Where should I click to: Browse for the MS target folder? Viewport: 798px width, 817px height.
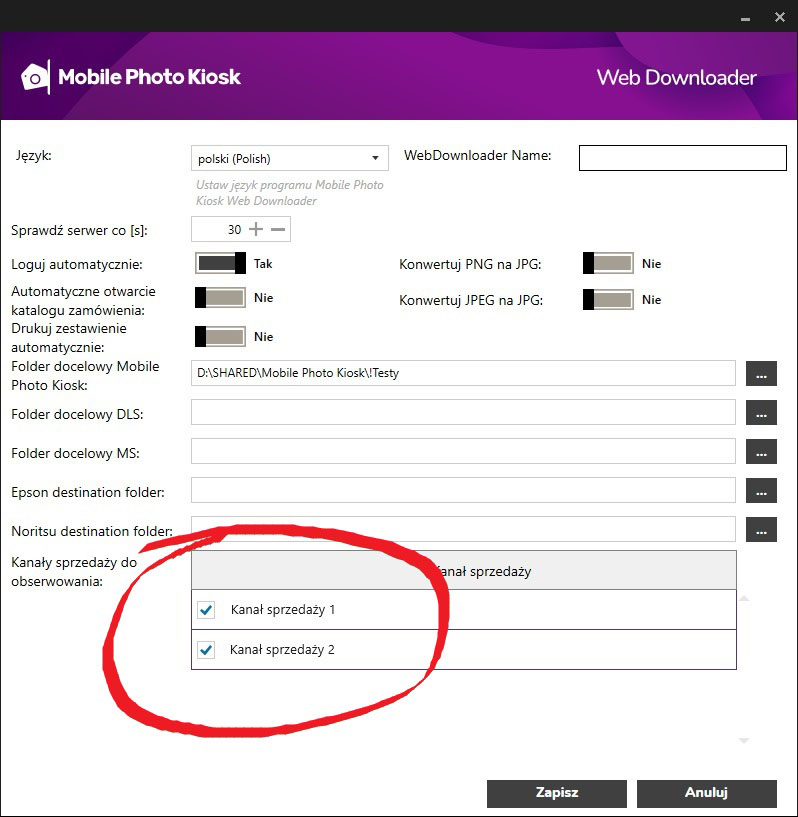761,451
